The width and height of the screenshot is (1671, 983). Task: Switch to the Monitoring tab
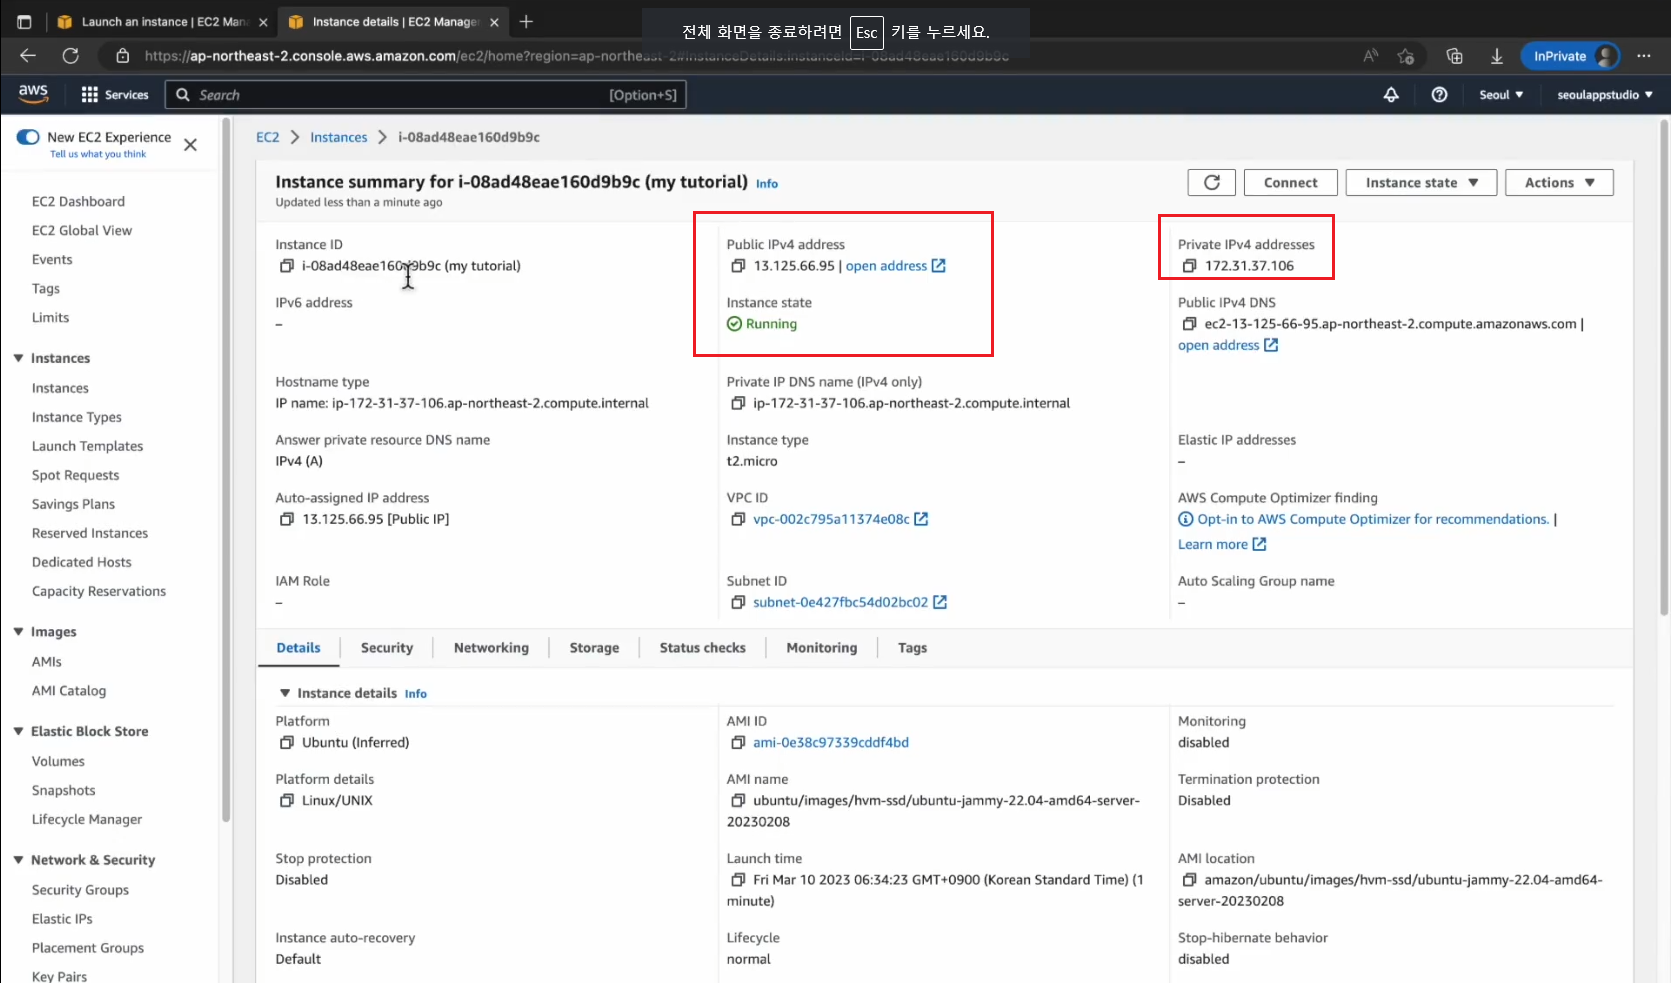[x=821, y=648]
